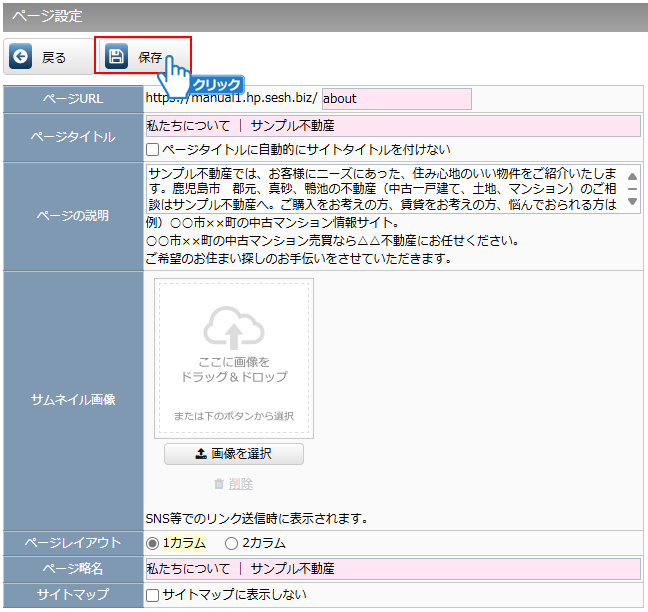This screenshot has width=648, height=612.
Task: Click the page URL field containing about
Action: pyautogui.click(x=396, y=99)
